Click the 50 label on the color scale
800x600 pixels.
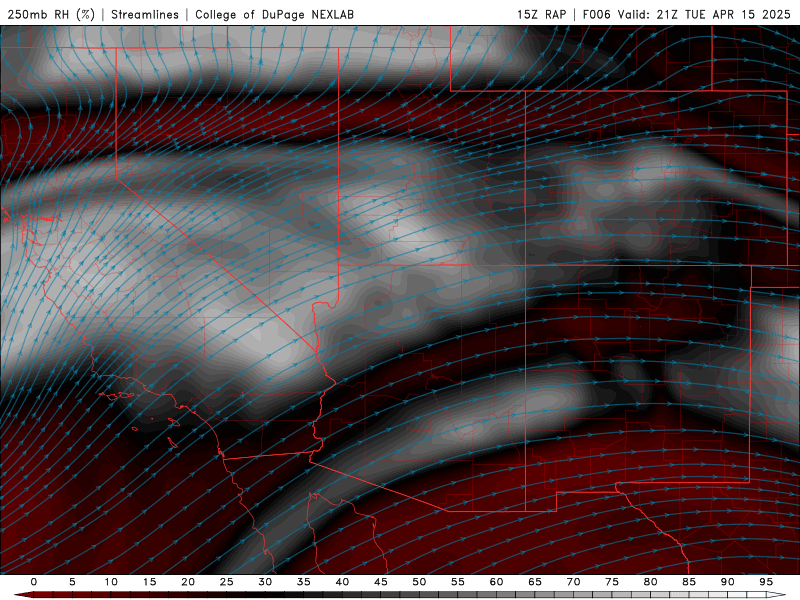(419, 582)
